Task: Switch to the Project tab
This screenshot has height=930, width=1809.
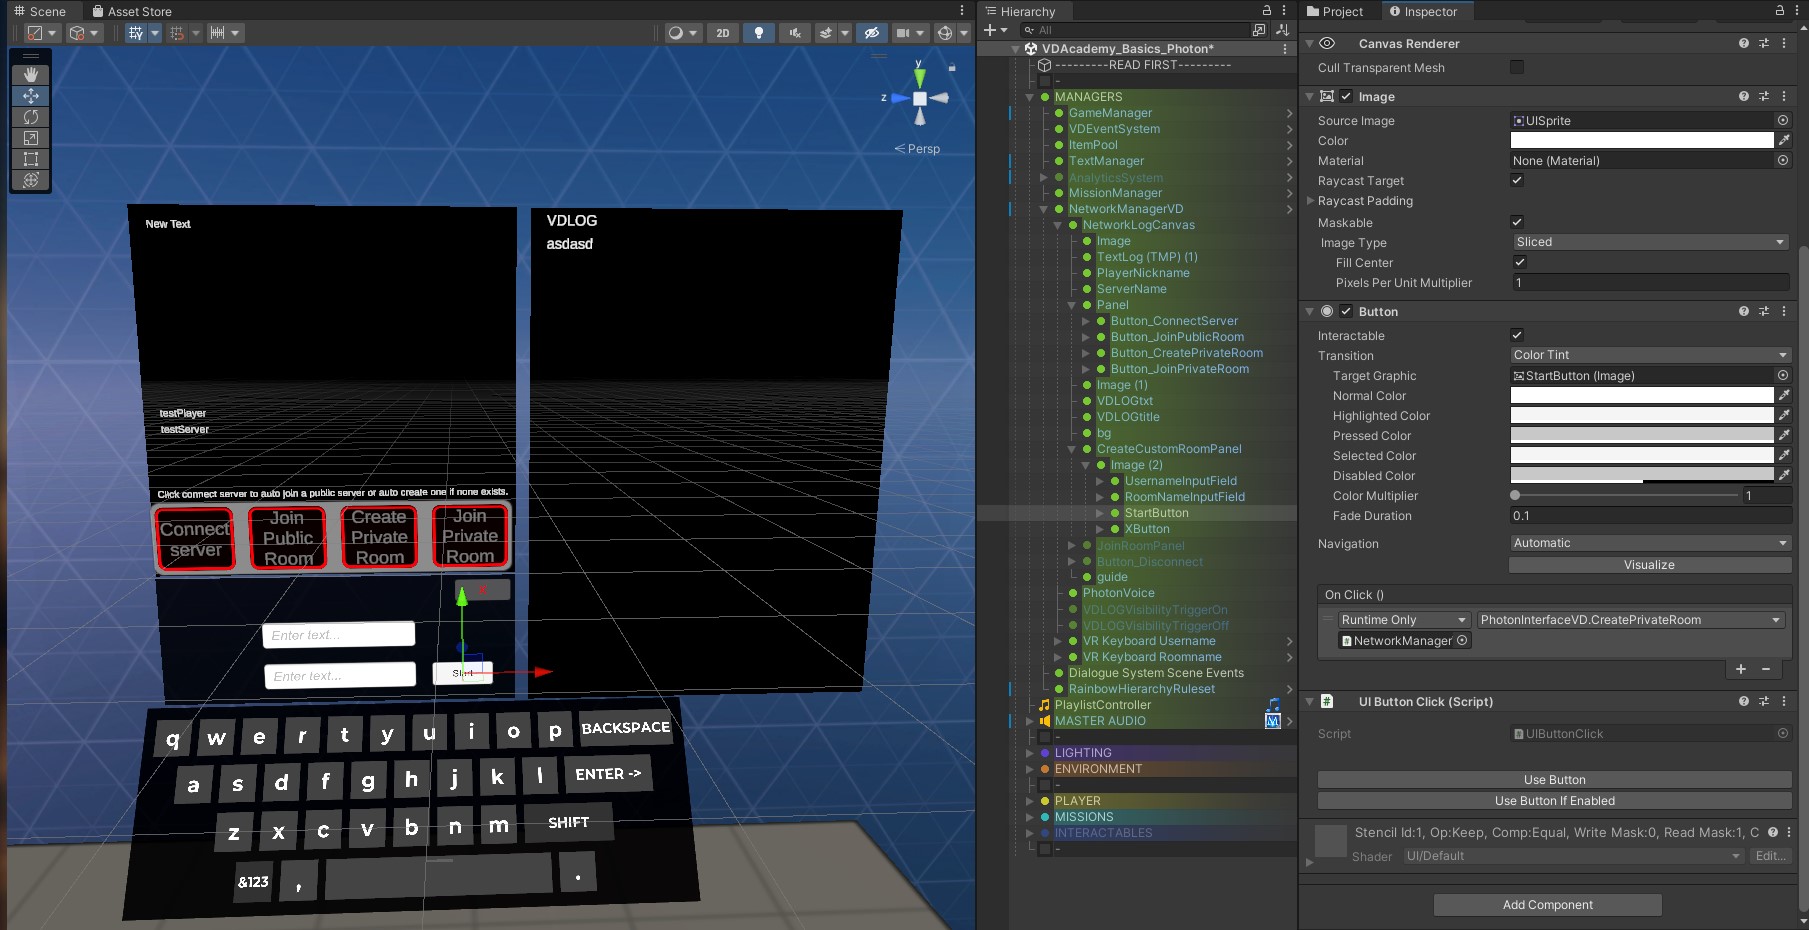Action: (1335, 11)
